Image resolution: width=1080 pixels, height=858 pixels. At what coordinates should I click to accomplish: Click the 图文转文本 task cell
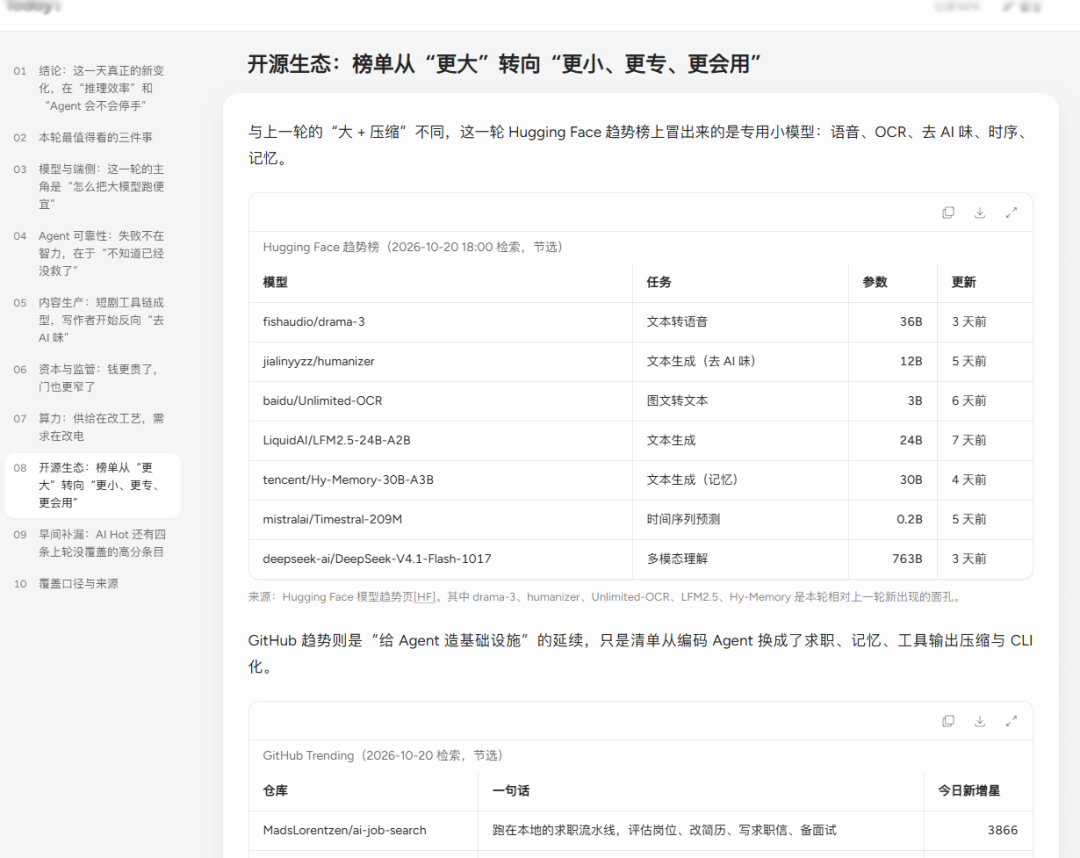click(x=740, y=401)
